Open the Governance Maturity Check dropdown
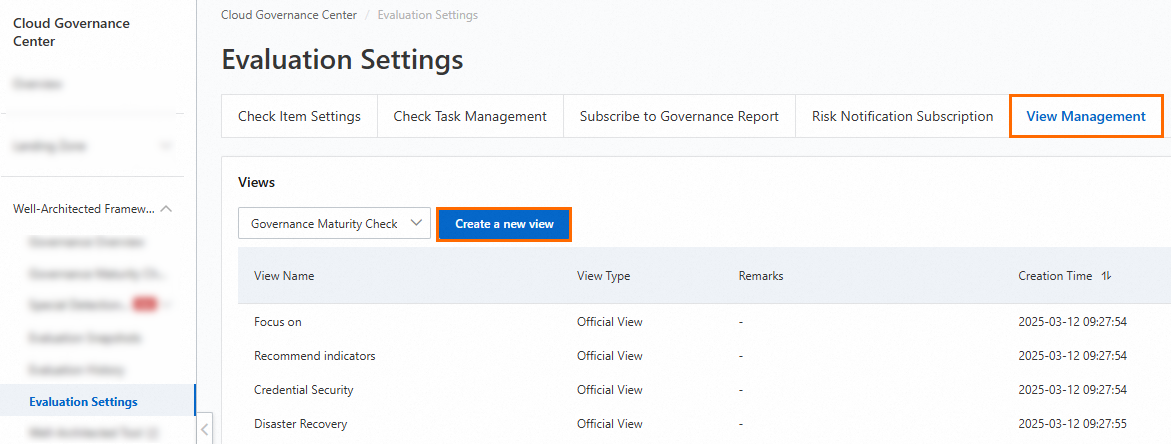Screen dimensions: 1171x444 [334, 224]
